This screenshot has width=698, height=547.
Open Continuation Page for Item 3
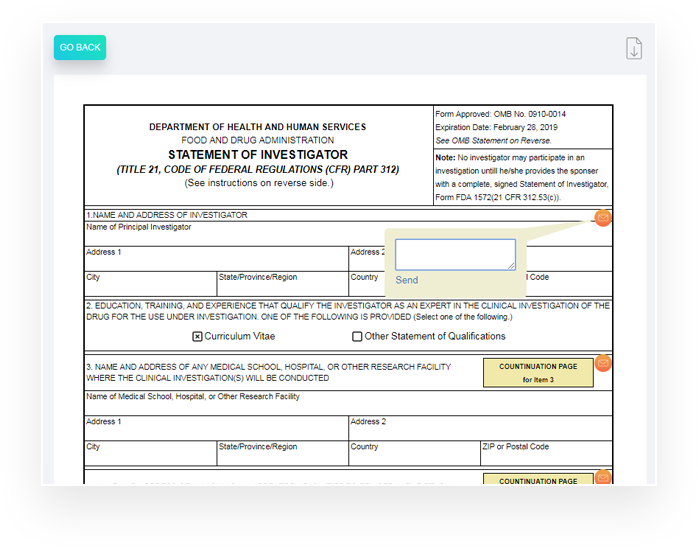click(x=538, y=373)
